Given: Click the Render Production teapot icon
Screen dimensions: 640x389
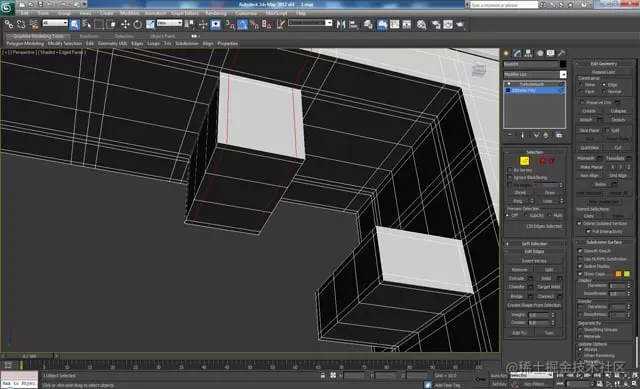Looking at the screenshot, I should pyautogui.click(x=460, y=24).
